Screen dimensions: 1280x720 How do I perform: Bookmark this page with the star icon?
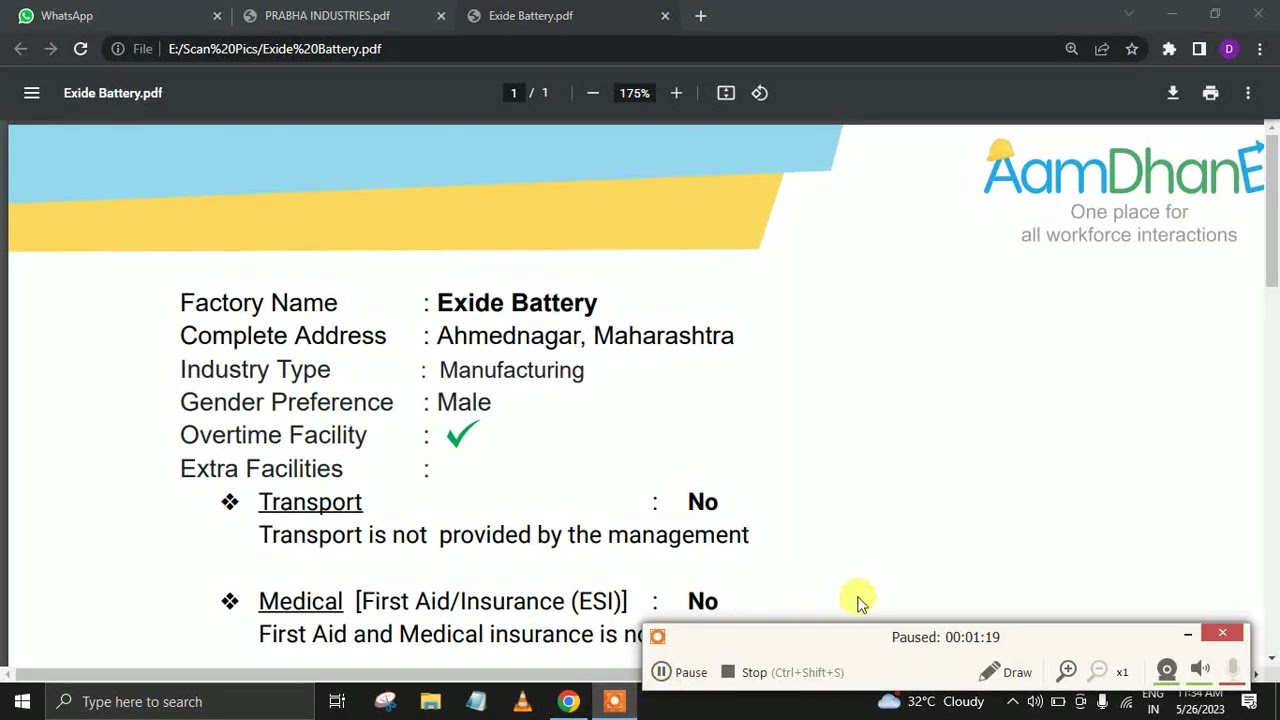pyautogui.click(x=1132, y=49)
